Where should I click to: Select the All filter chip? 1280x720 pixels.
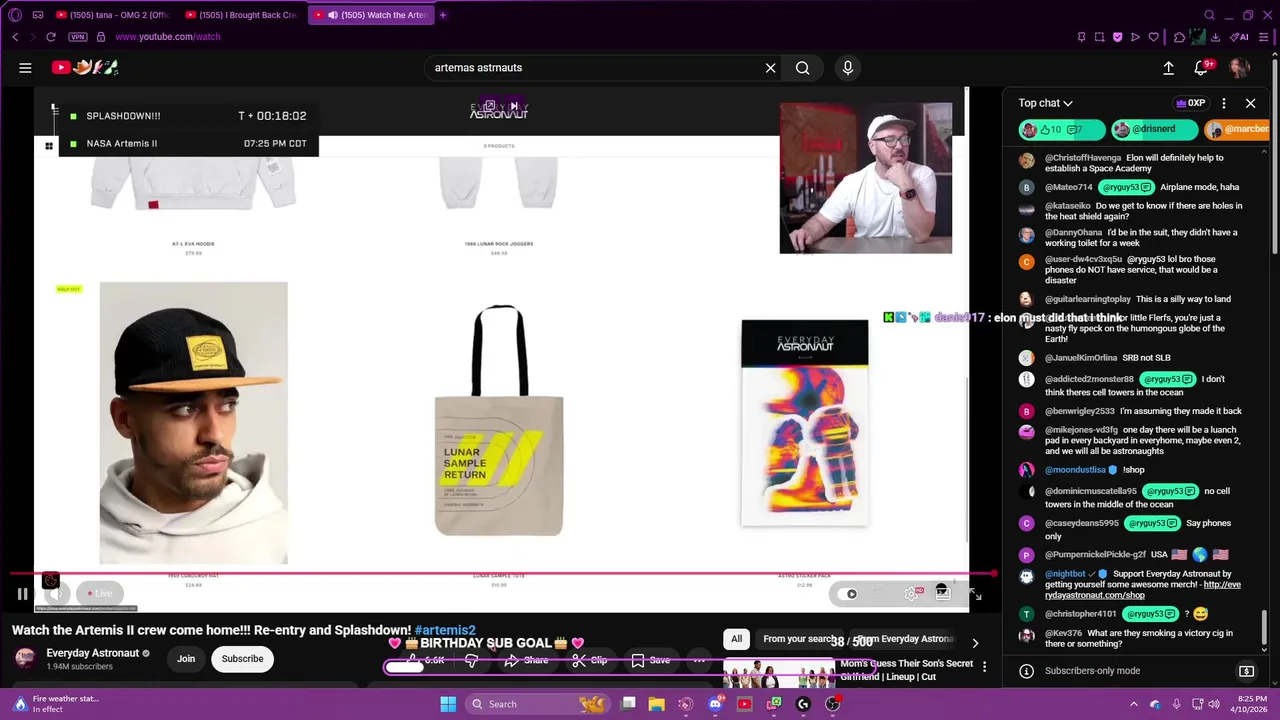click(x=736, y=639)
